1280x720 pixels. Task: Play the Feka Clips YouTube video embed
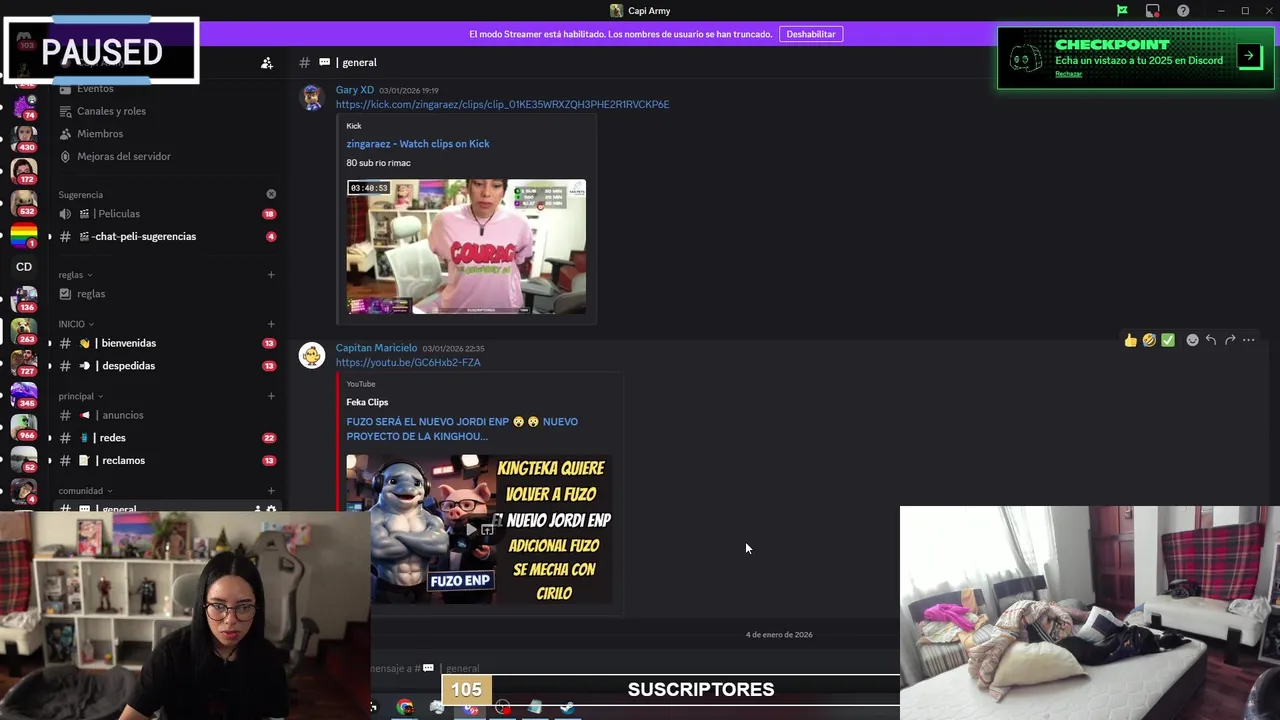472,529
